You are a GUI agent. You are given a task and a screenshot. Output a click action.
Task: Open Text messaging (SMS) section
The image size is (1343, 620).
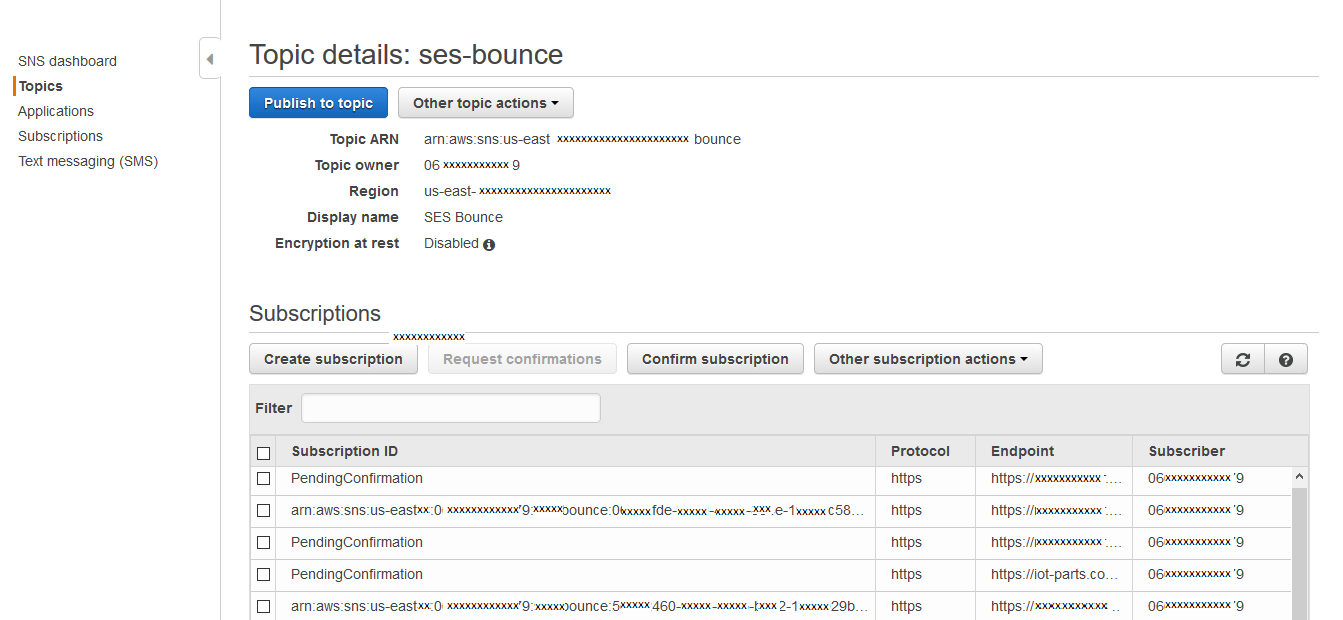(x=88, y=161)
